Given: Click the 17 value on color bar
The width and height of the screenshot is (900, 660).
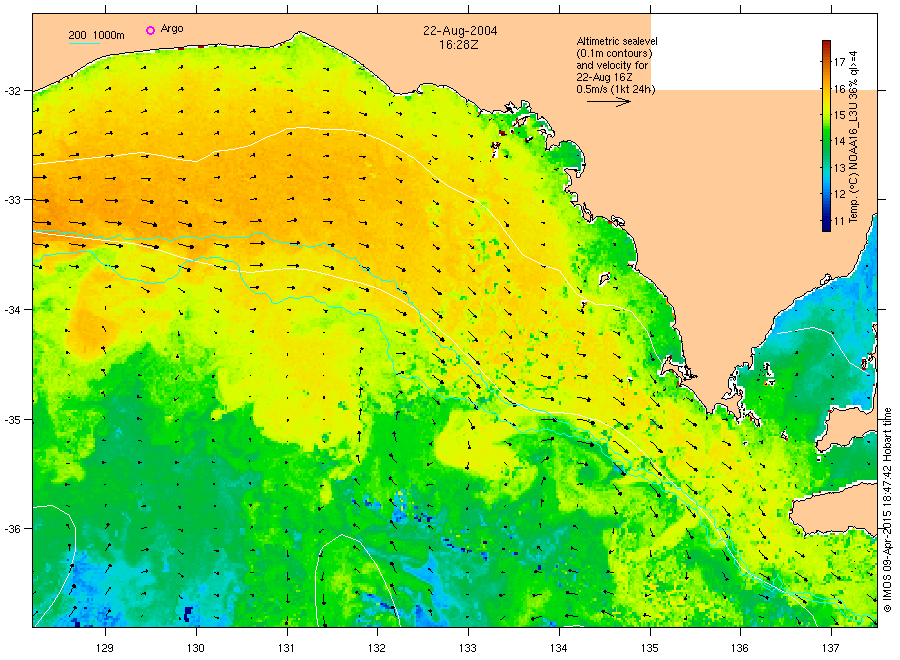Looking at the screenshot, I should pos(839,62).
